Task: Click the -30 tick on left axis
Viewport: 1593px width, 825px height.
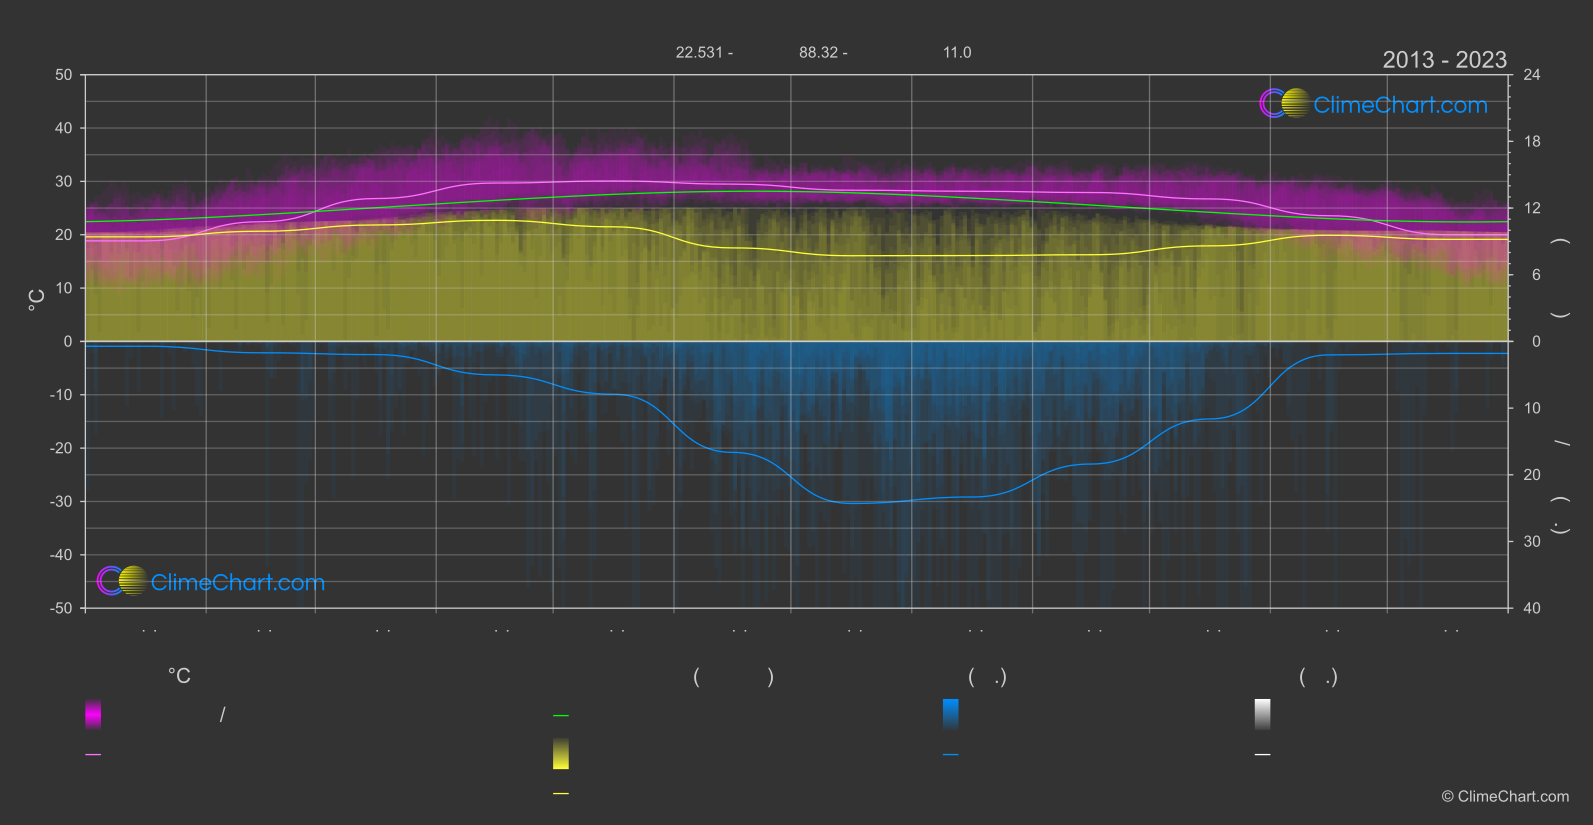Action: (x=62, y=502)
